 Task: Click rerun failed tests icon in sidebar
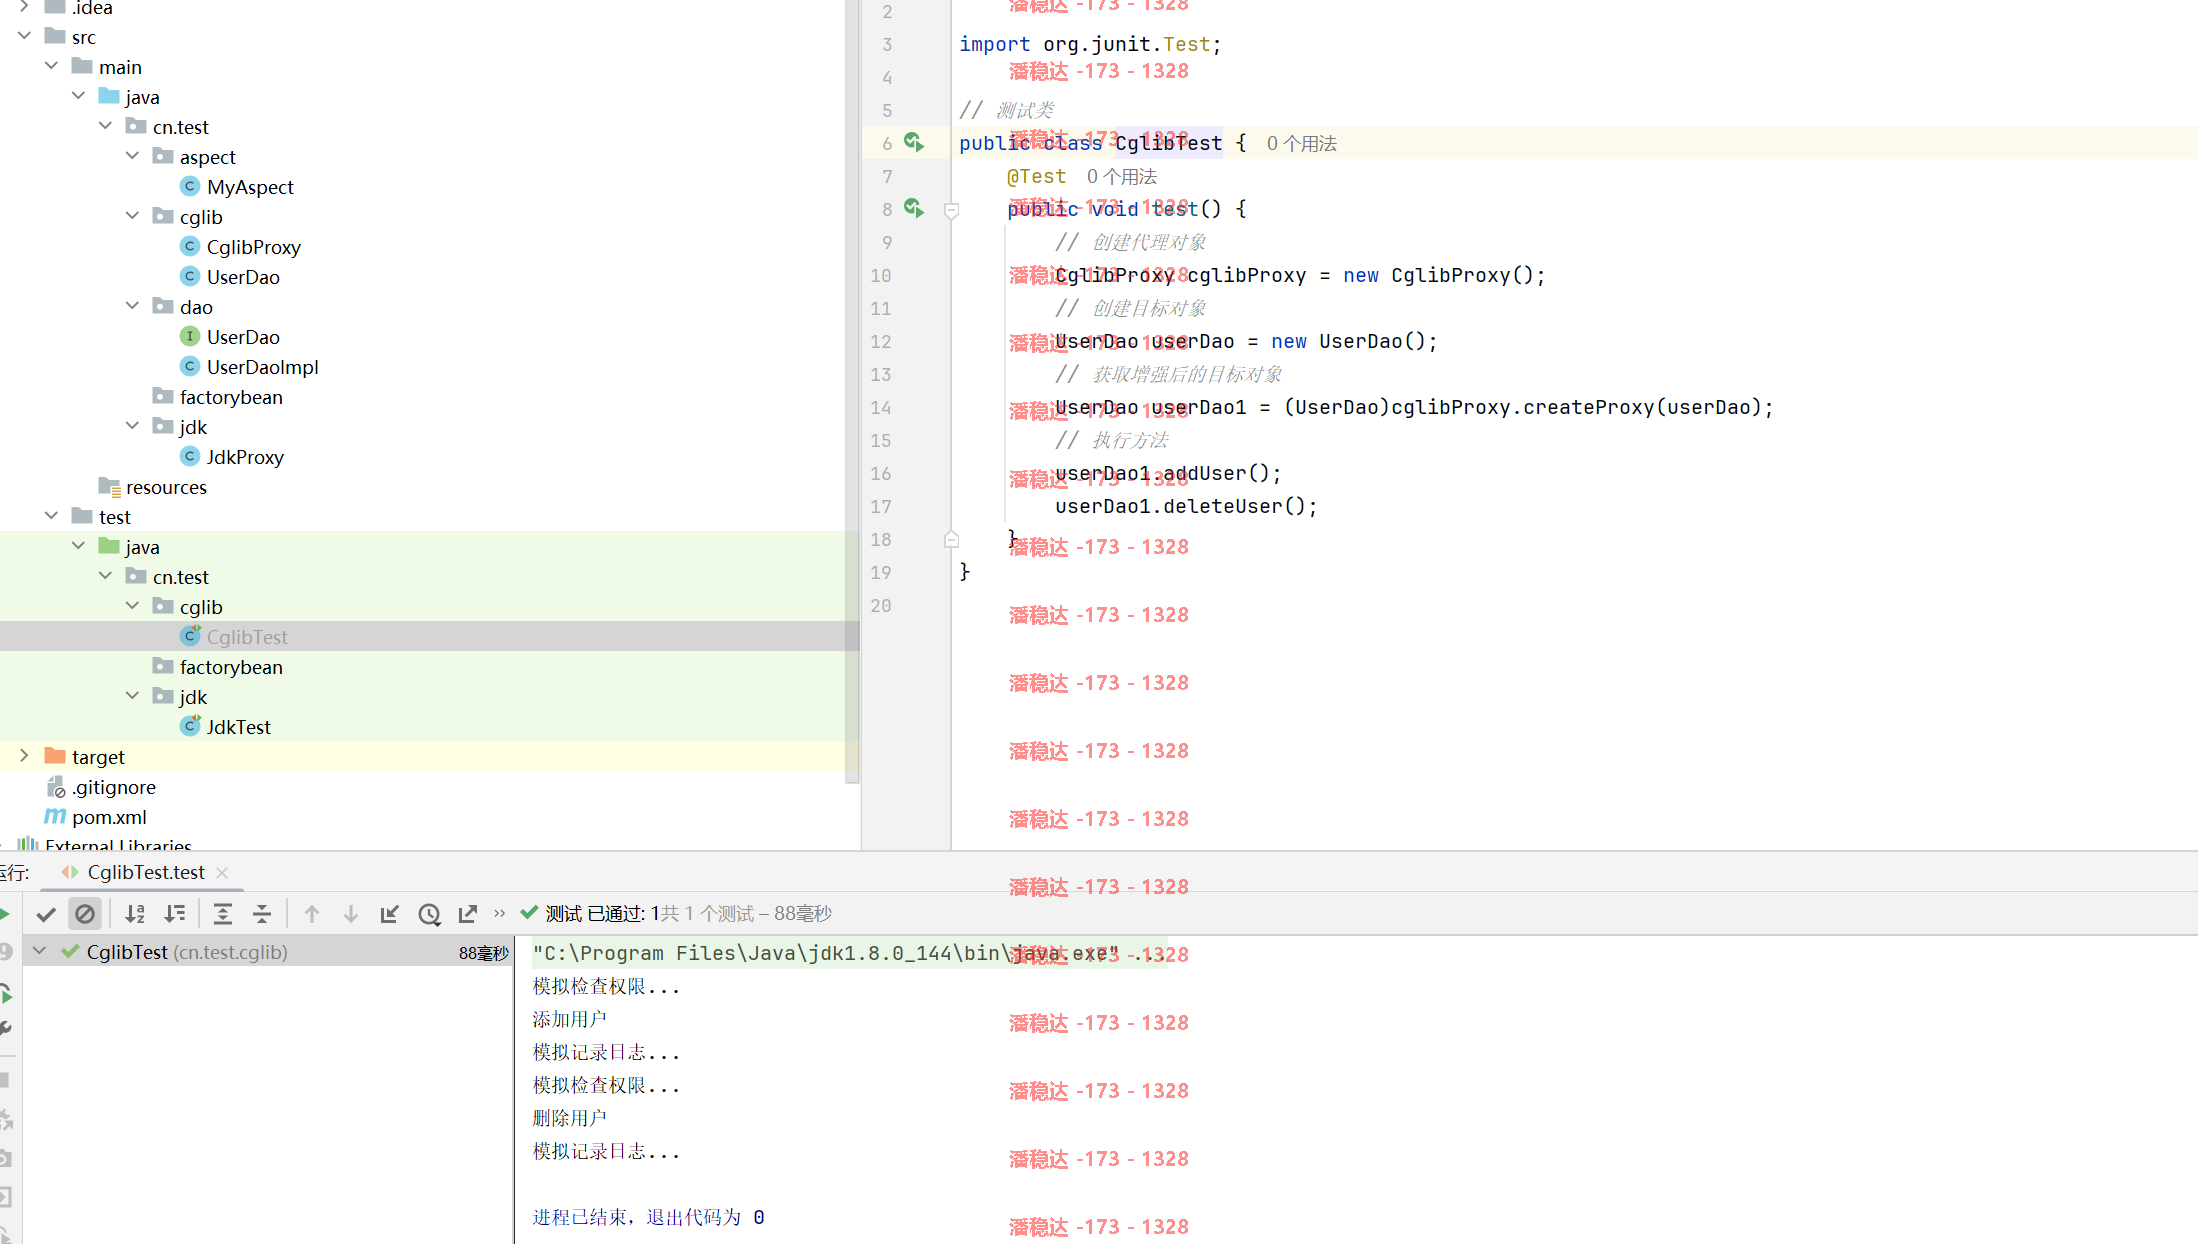(x=6, y=993)
